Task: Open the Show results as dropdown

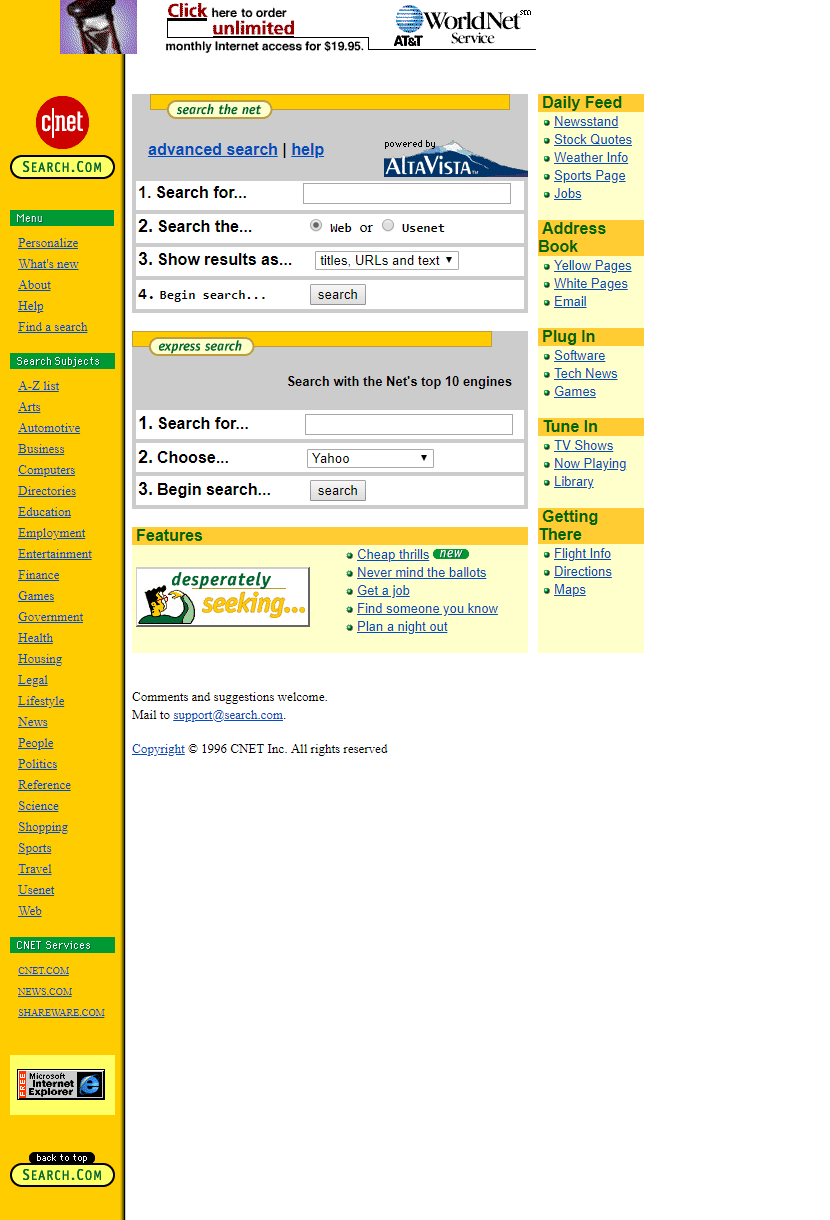Action: coord(386,260)
